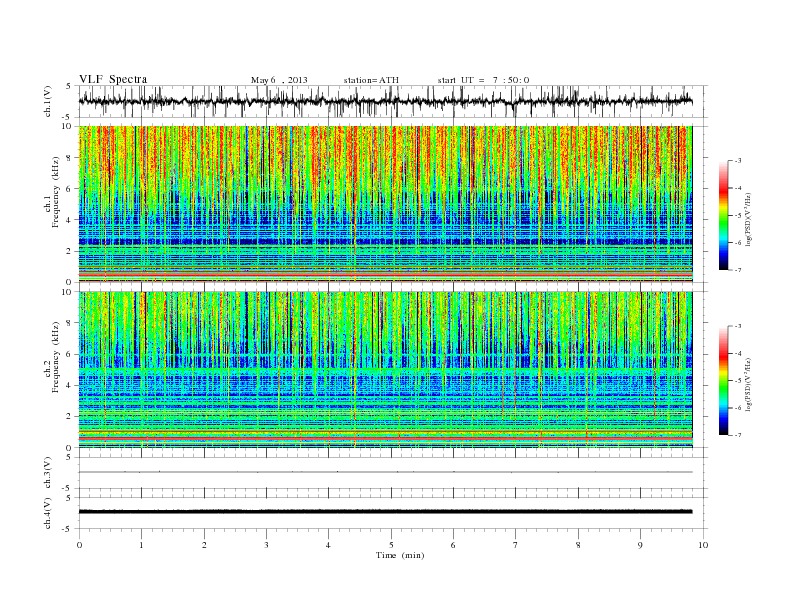The width and height of the screenshot is (792, 612).
Task: Click the time axis tick label "0"
Action: [x=79, y=545]
